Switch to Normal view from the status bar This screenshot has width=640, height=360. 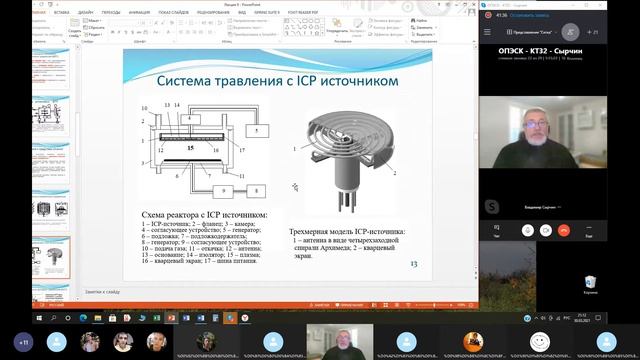(374, 305)
